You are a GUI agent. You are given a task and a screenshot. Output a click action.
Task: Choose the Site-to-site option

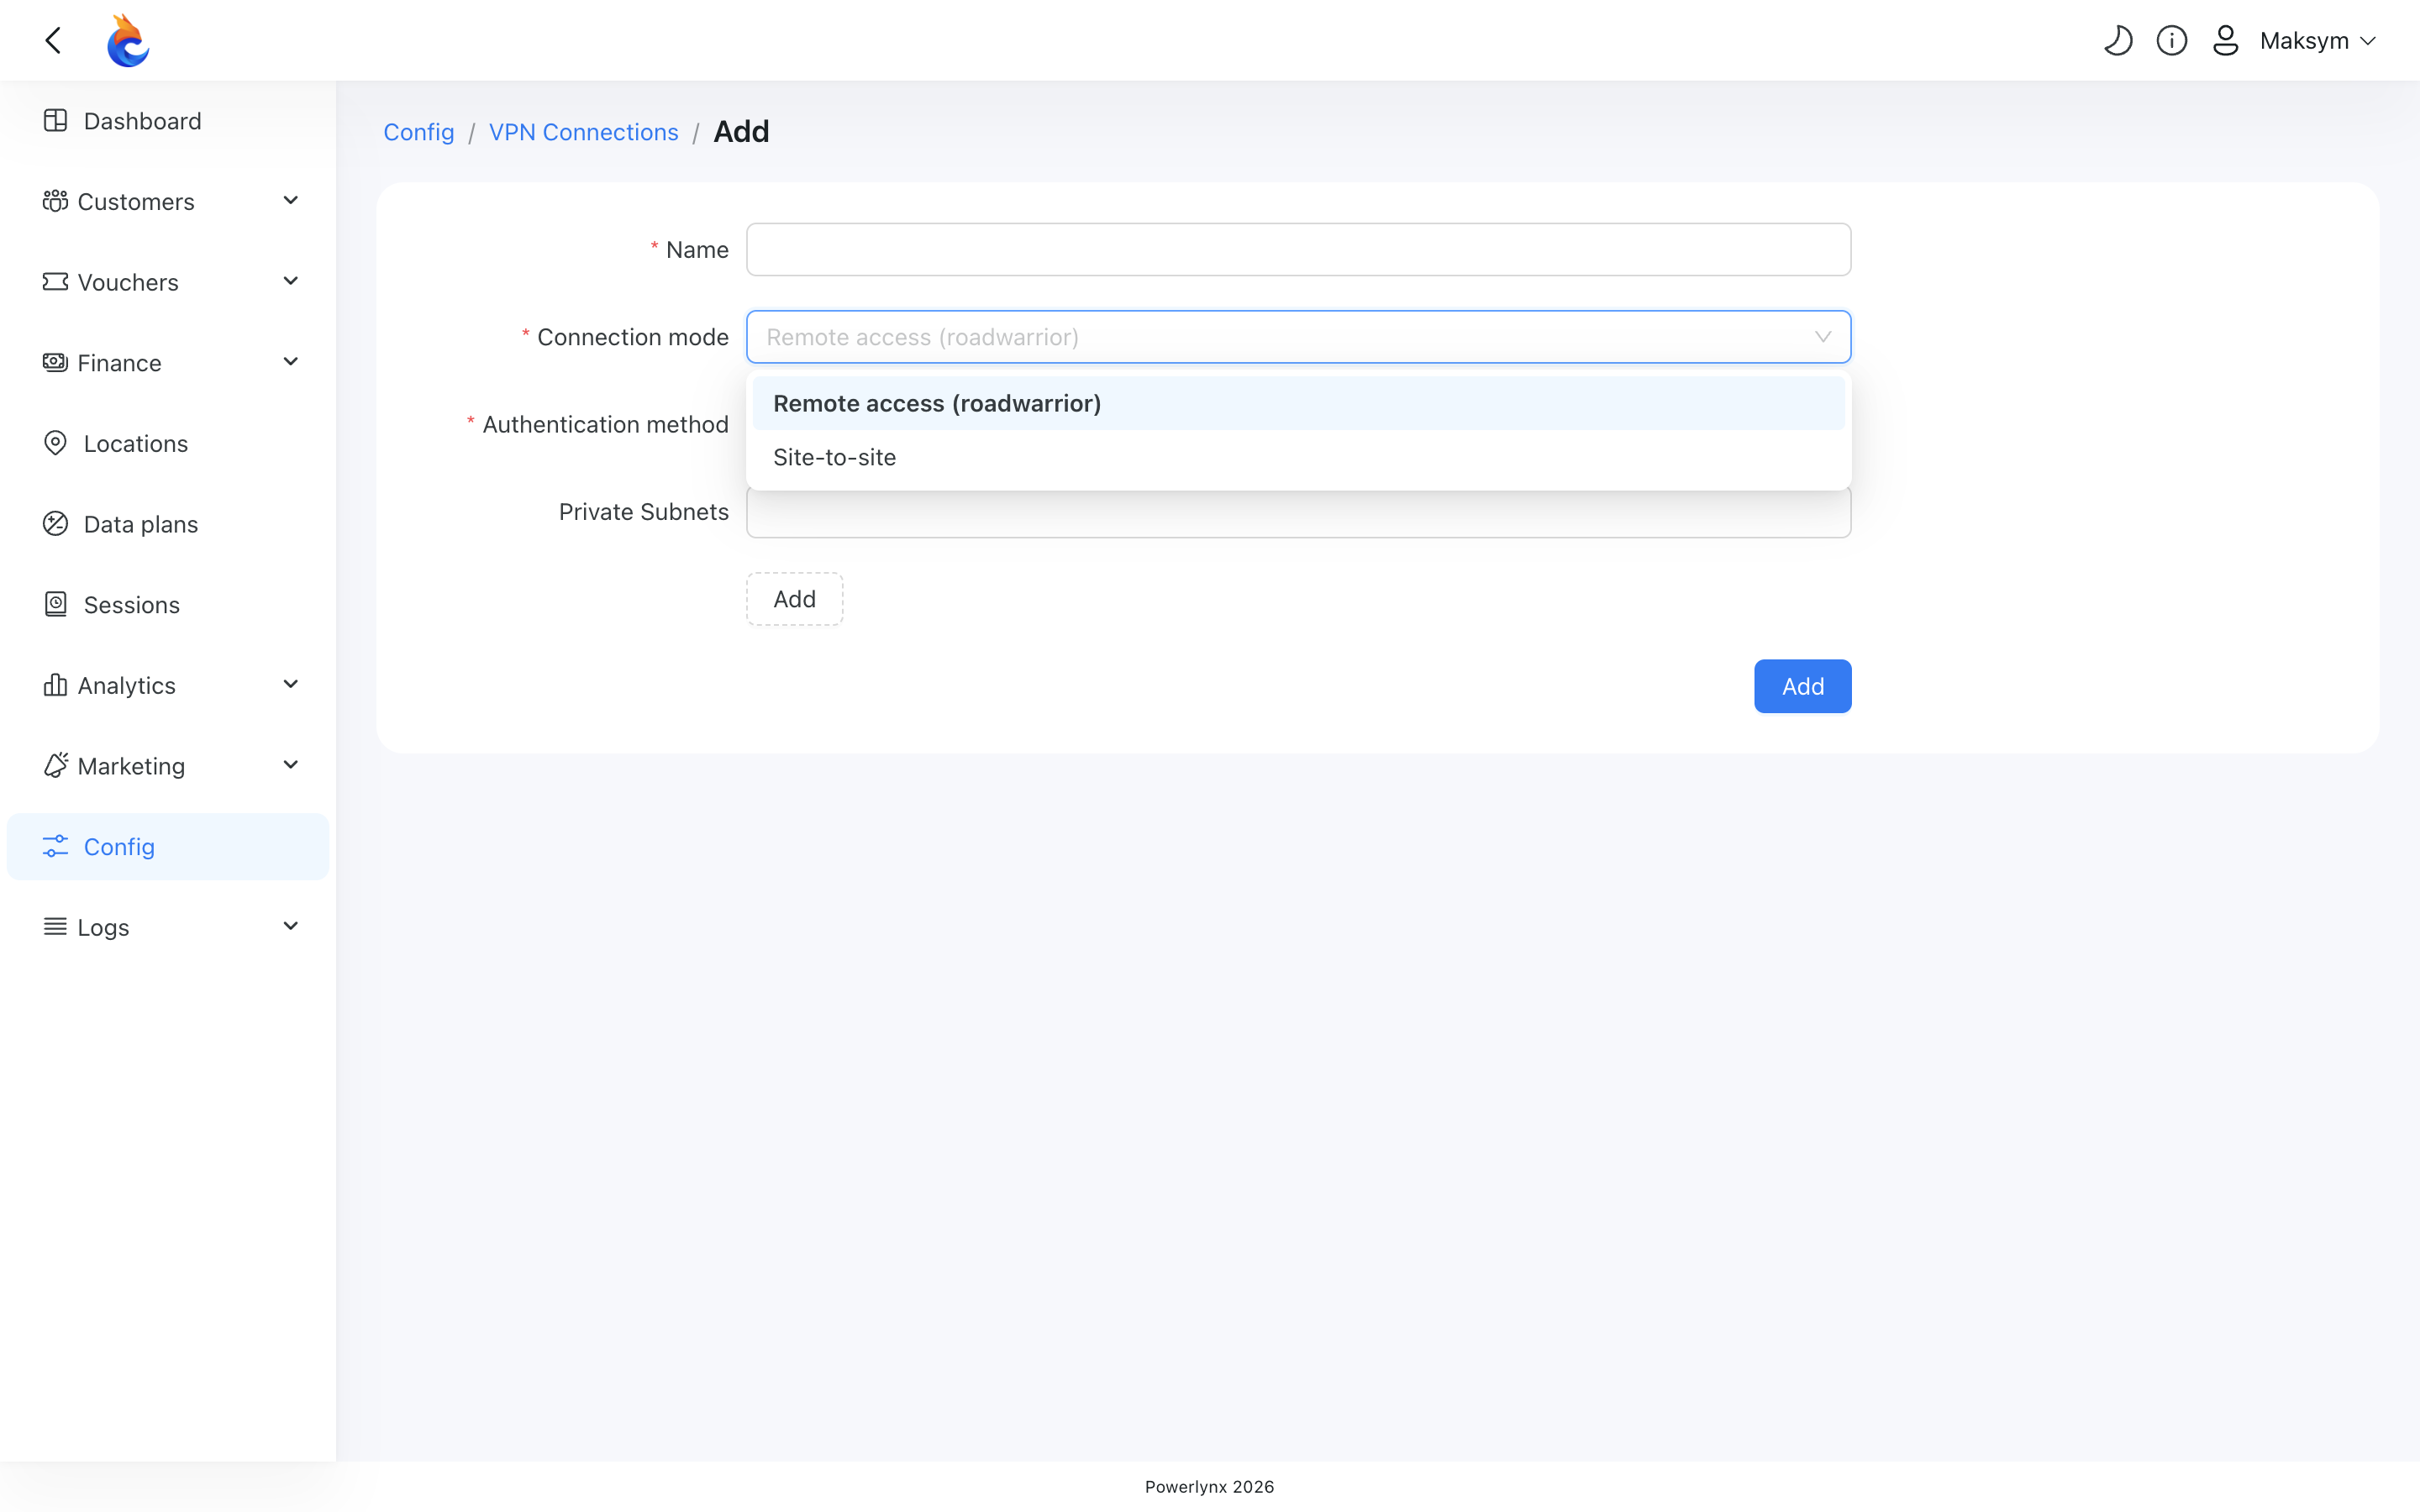(1298, 457)
